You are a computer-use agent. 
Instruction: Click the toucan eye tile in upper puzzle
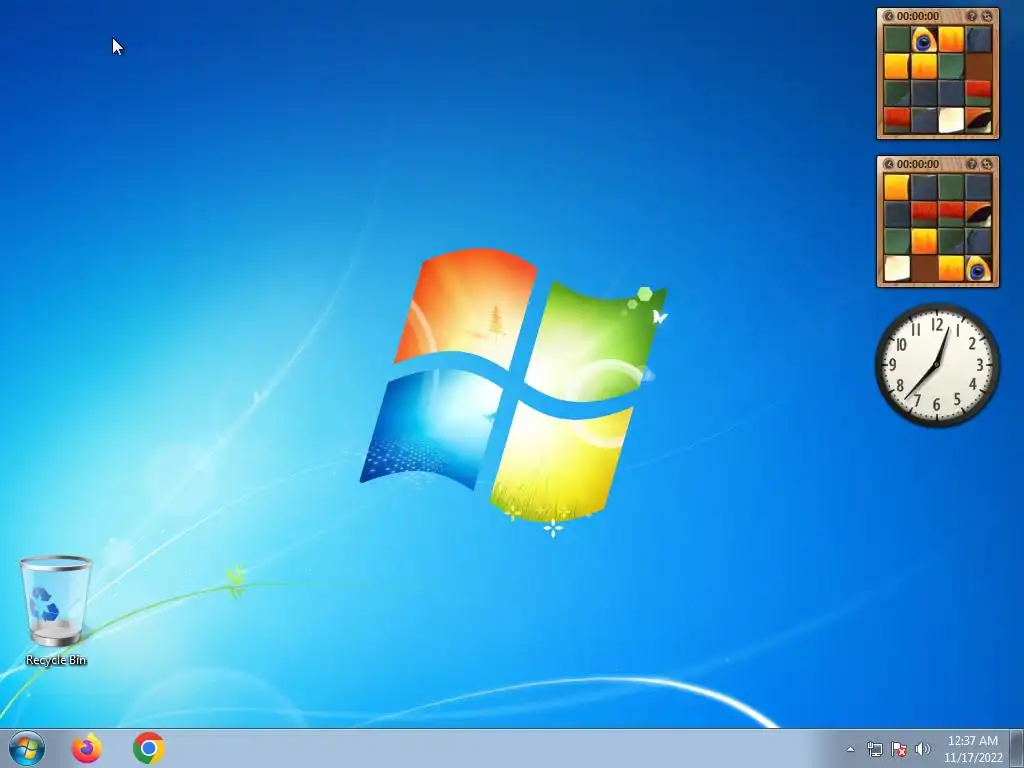point(923,40)
